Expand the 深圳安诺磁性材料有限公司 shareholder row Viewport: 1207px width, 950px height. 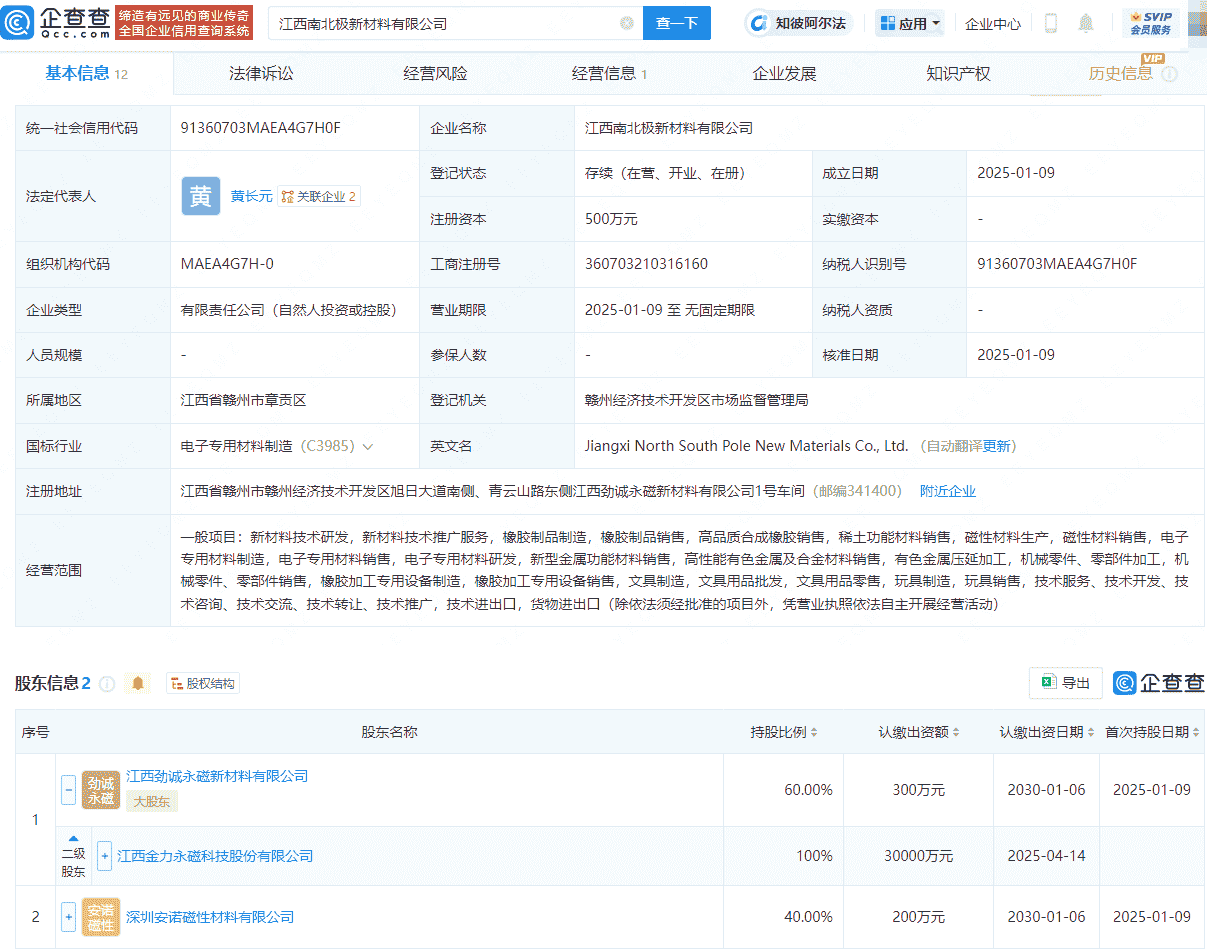[x=68, y=917]
